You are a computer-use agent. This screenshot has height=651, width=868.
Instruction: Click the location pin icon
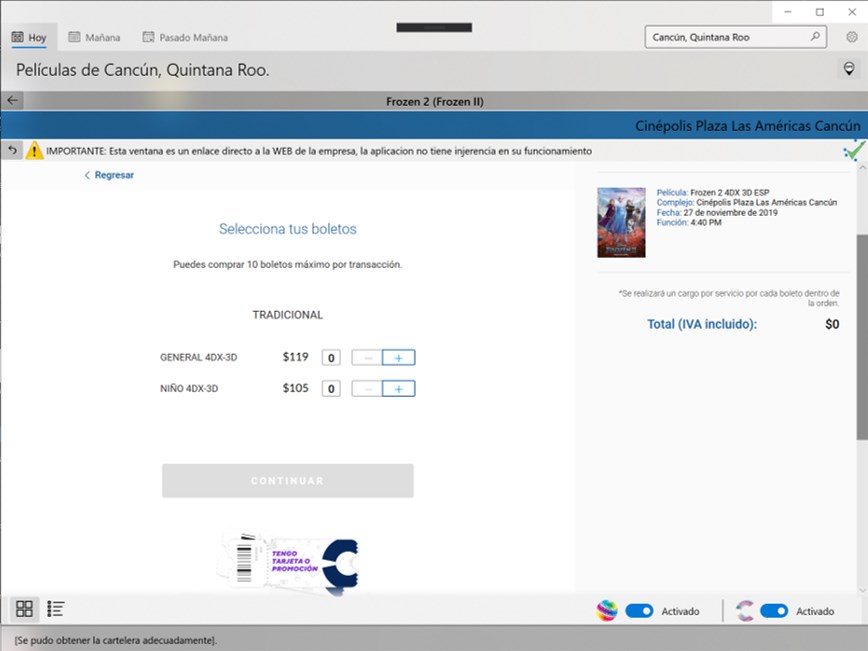[x=849, y=69]
